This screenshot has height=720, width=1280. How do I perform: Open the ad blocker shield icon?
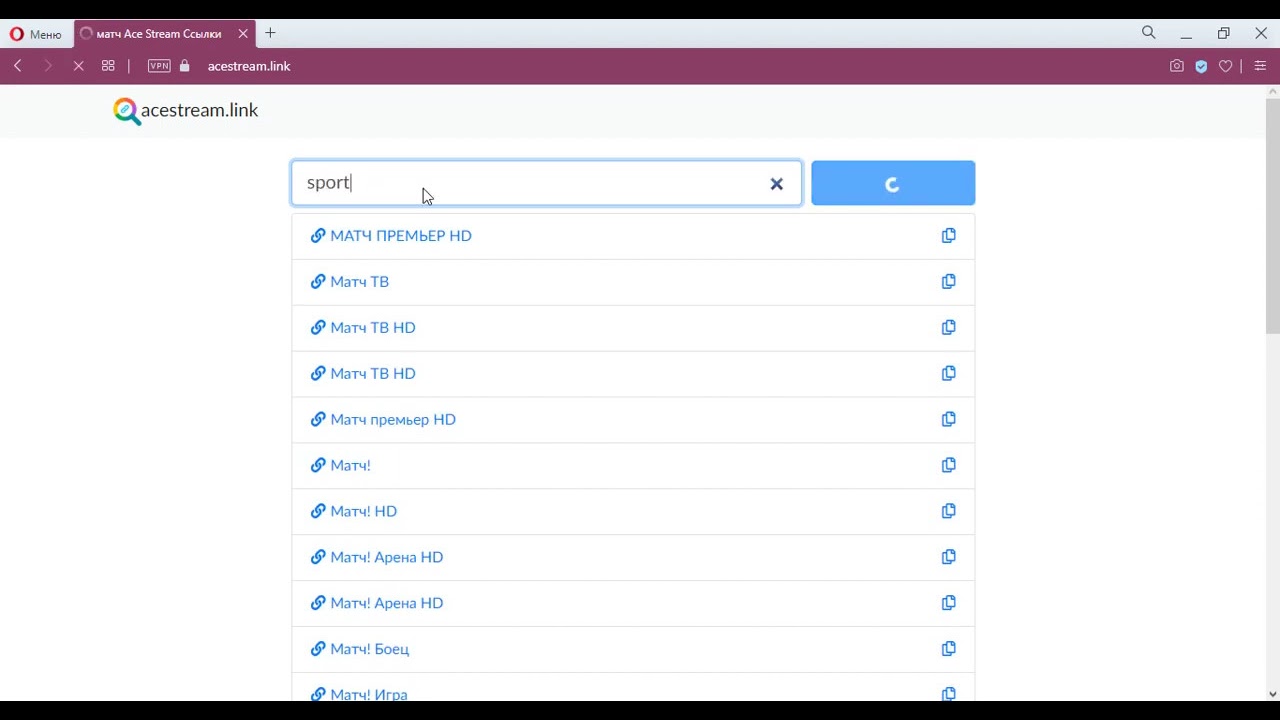click(x=1201, y=66)
